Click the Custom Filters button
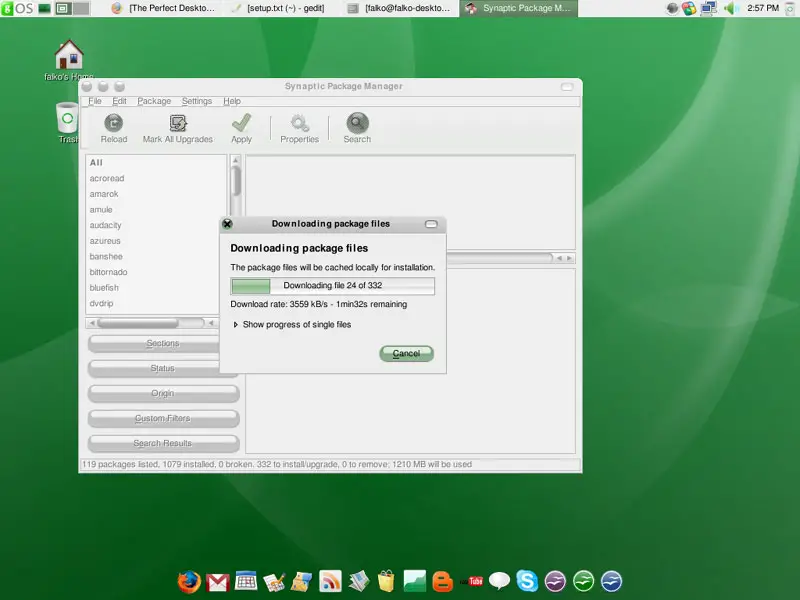This screenshot has width=800, height=600. [x=163, y=418]
